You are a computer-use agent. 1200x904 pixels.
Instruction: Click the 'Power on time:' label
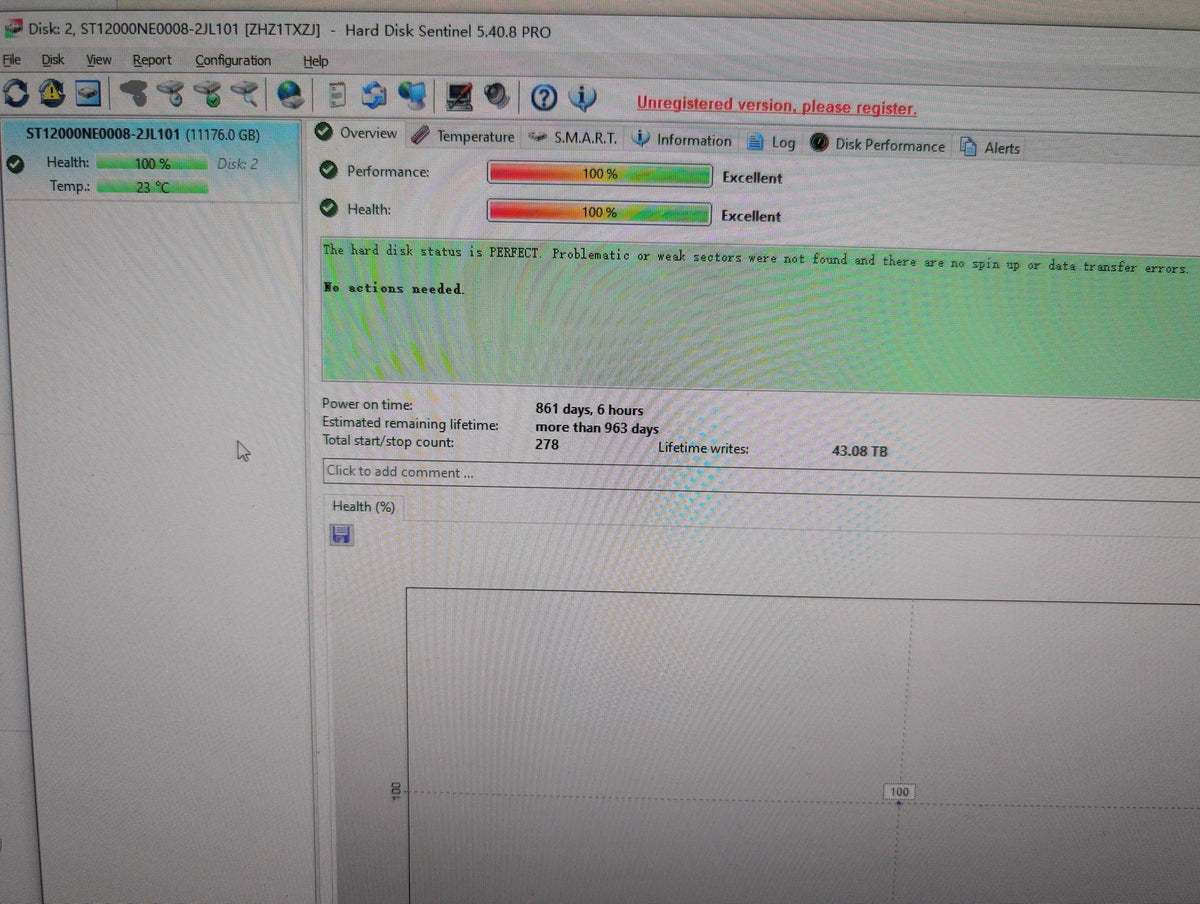pos(367,404)
